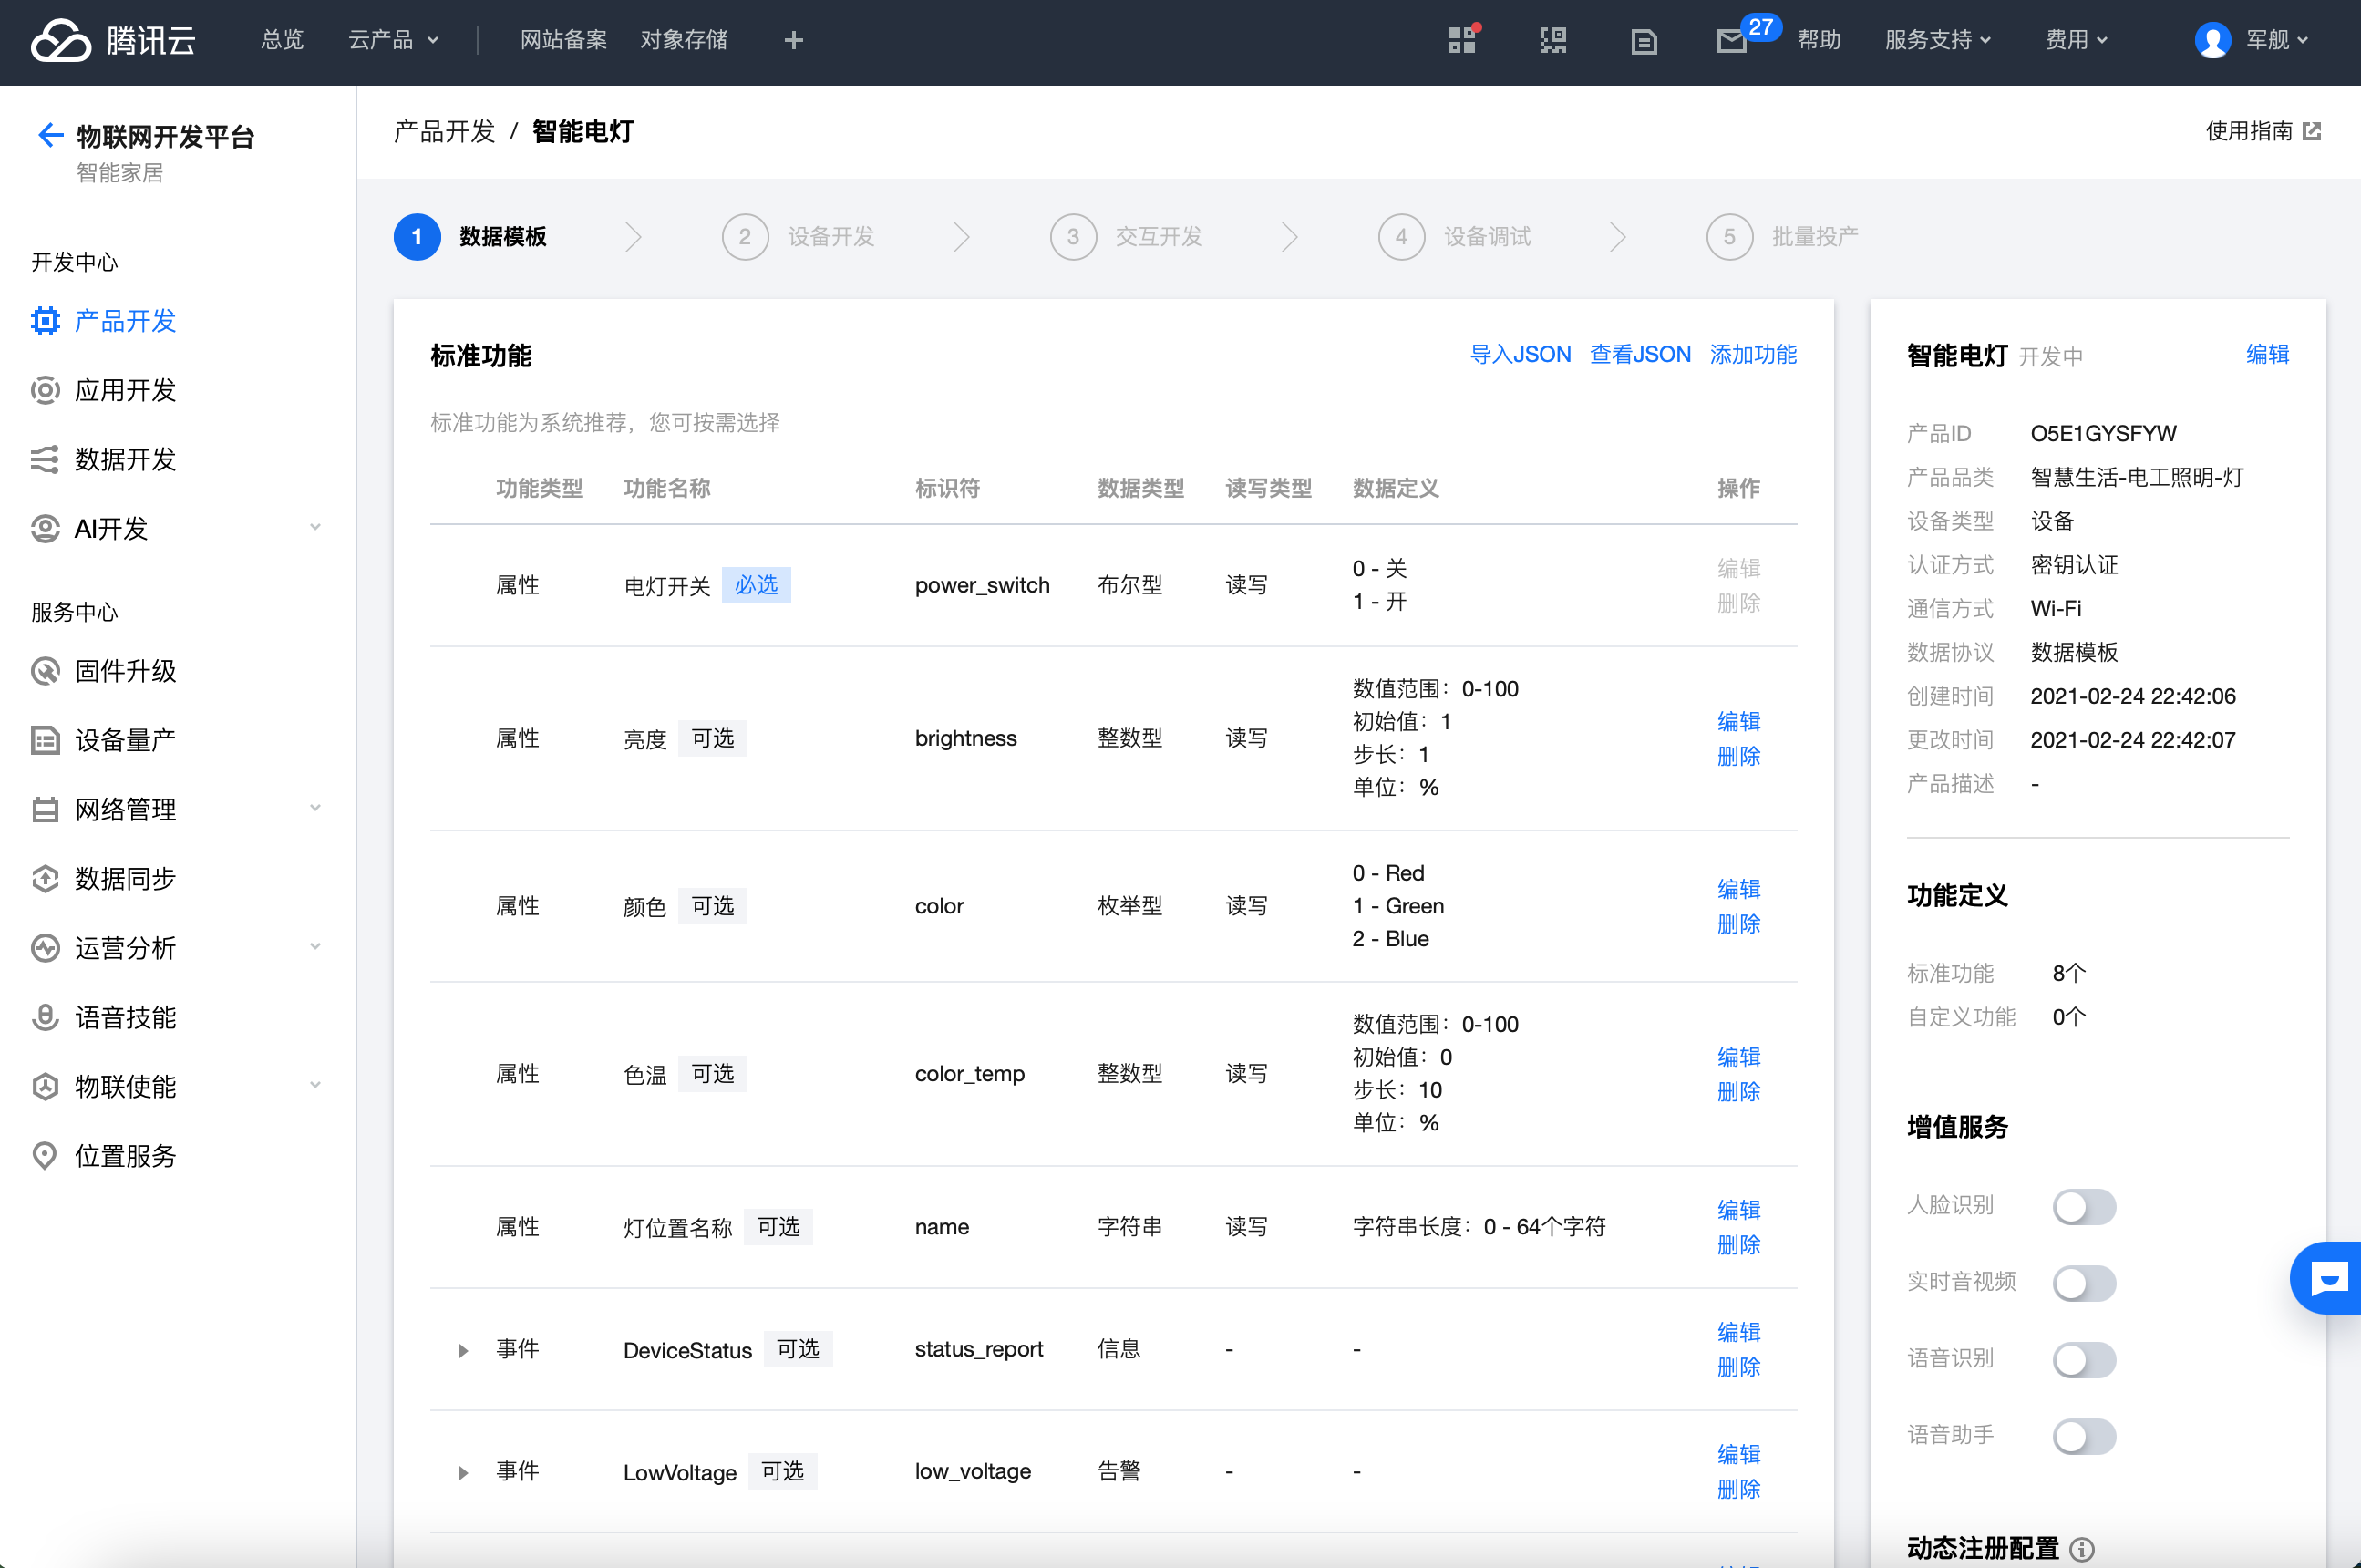Open the message mailbox icon with badge 27
Screen dimensions: 2361x1568
point(1731,41)
